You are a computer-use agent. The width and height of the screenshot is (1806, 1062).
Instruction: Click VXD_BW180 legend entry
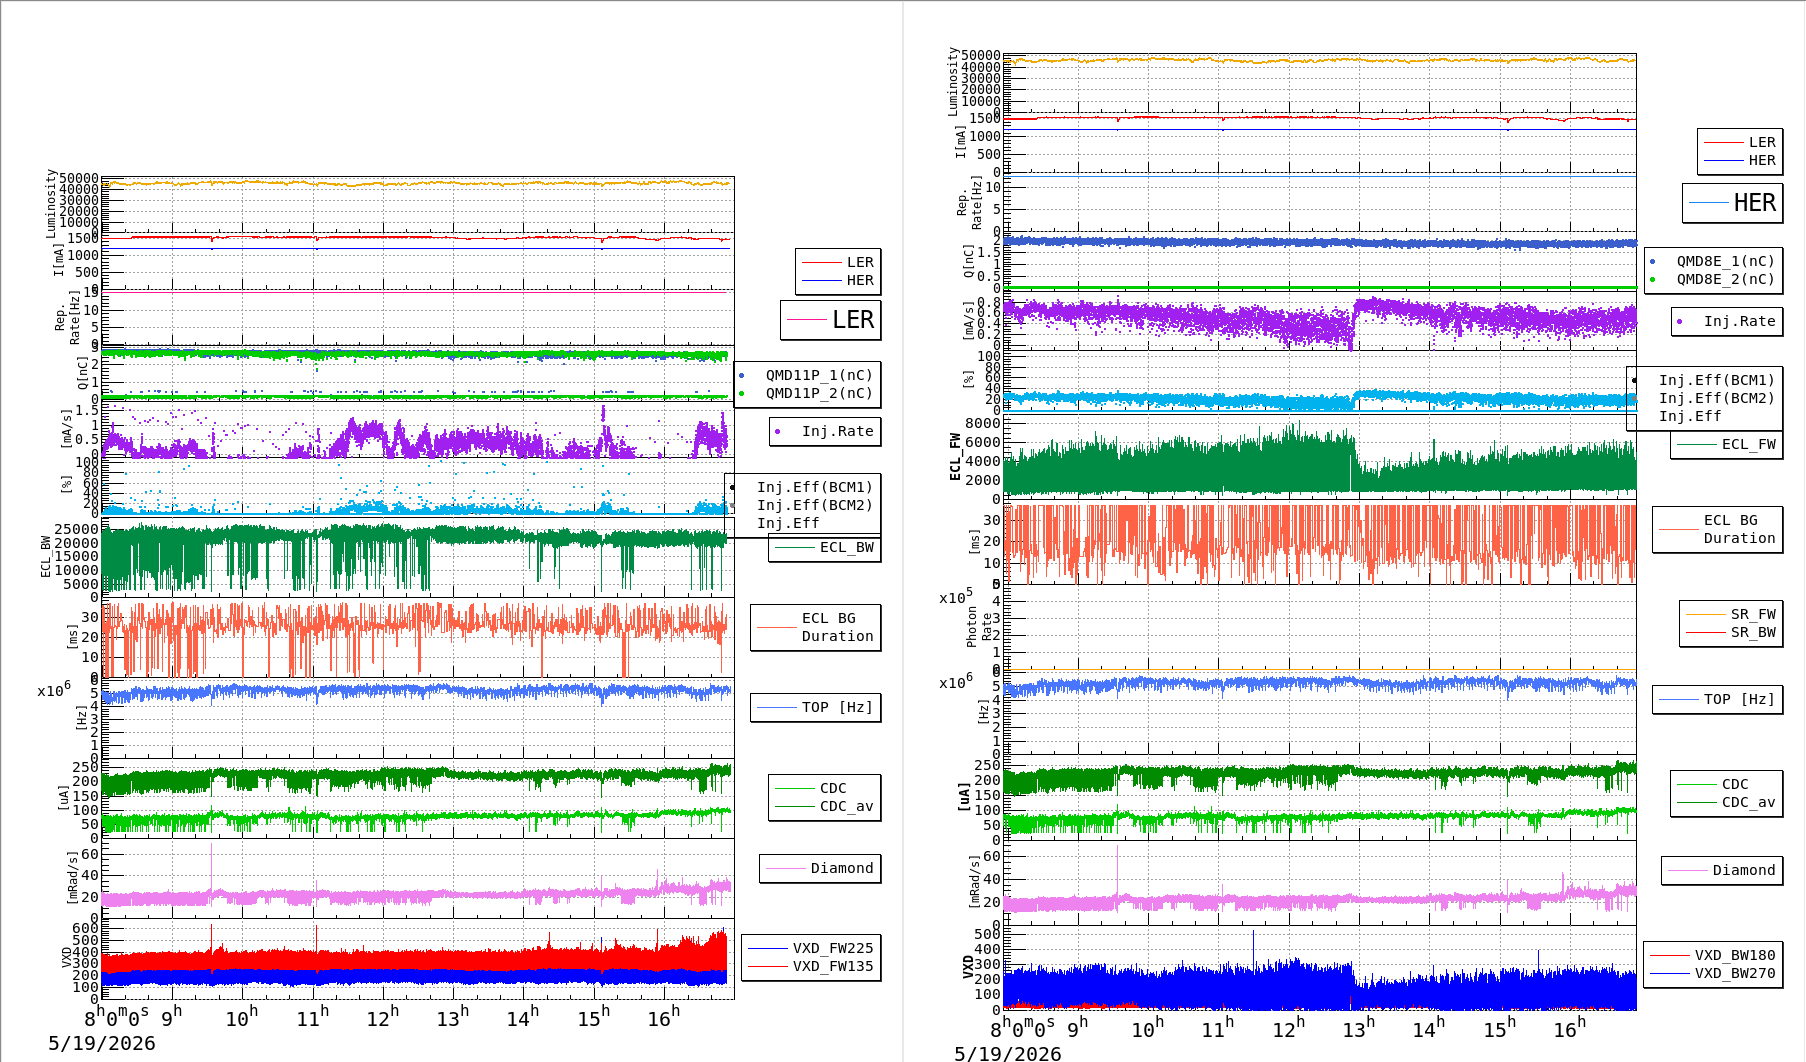1713,955
